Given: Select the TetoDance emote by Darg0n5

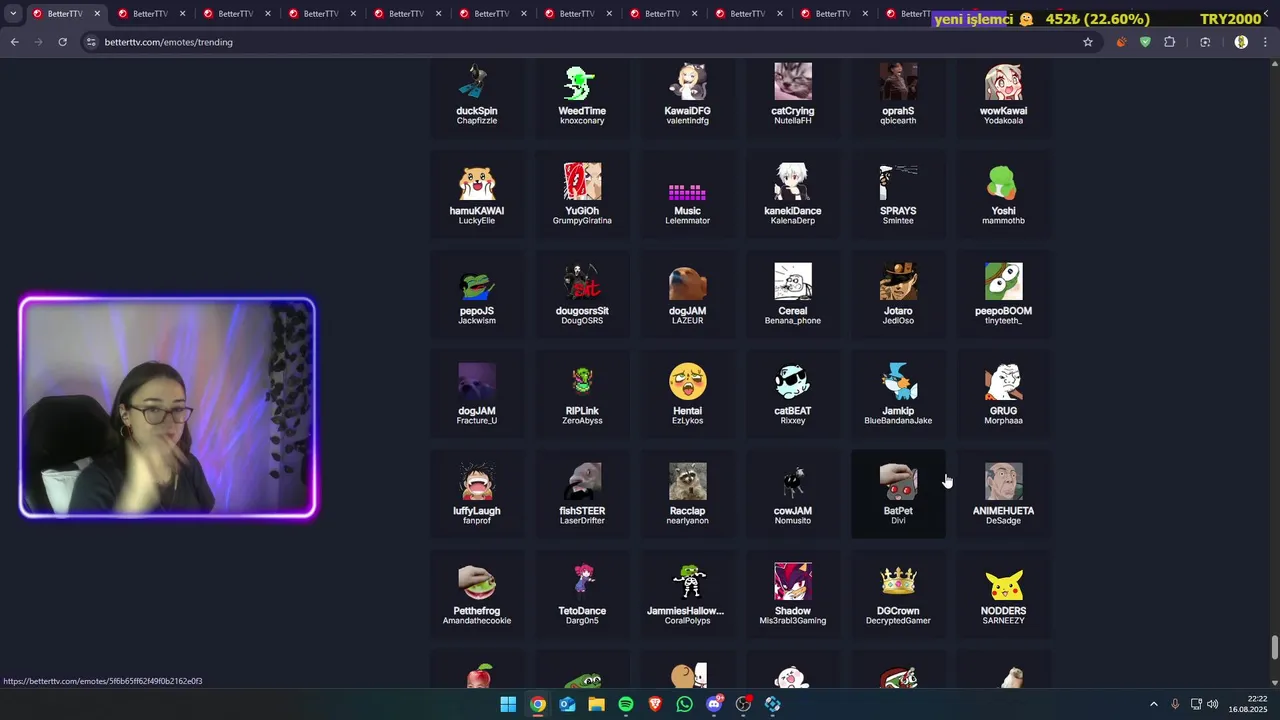Looking at the screenshot, I should (x=582, y=595).
